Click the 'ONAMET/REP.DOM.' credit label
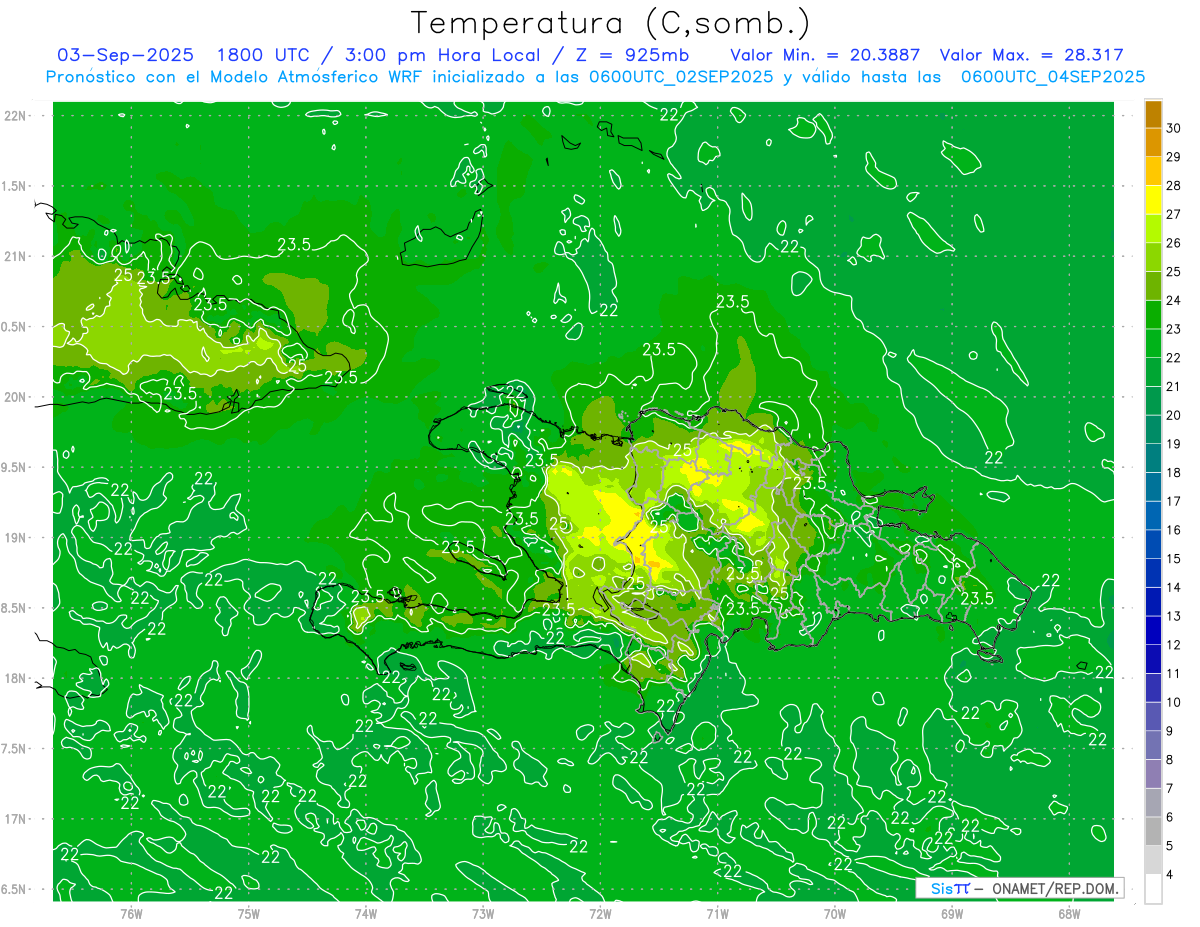This screenshot has height=927, width=1200. pyautogui.click(x=1054, y=888)
